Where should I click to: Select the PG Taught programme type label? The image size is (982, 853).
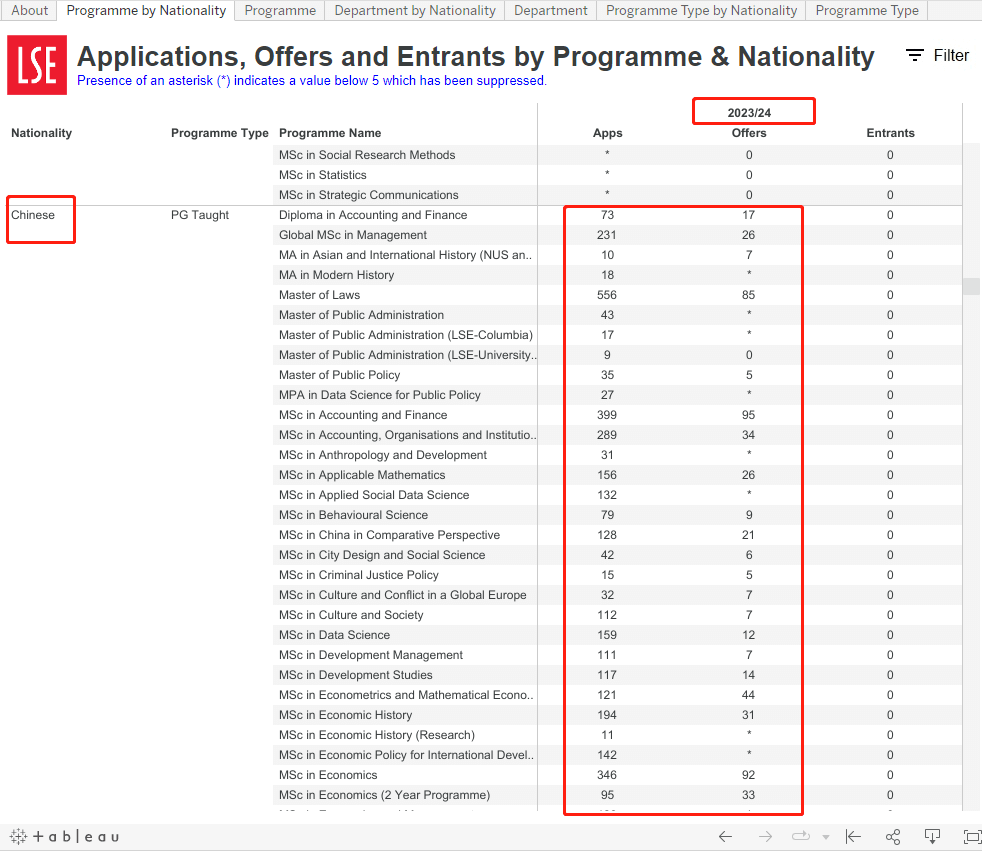pyautogui.click(x=200, y=215)
